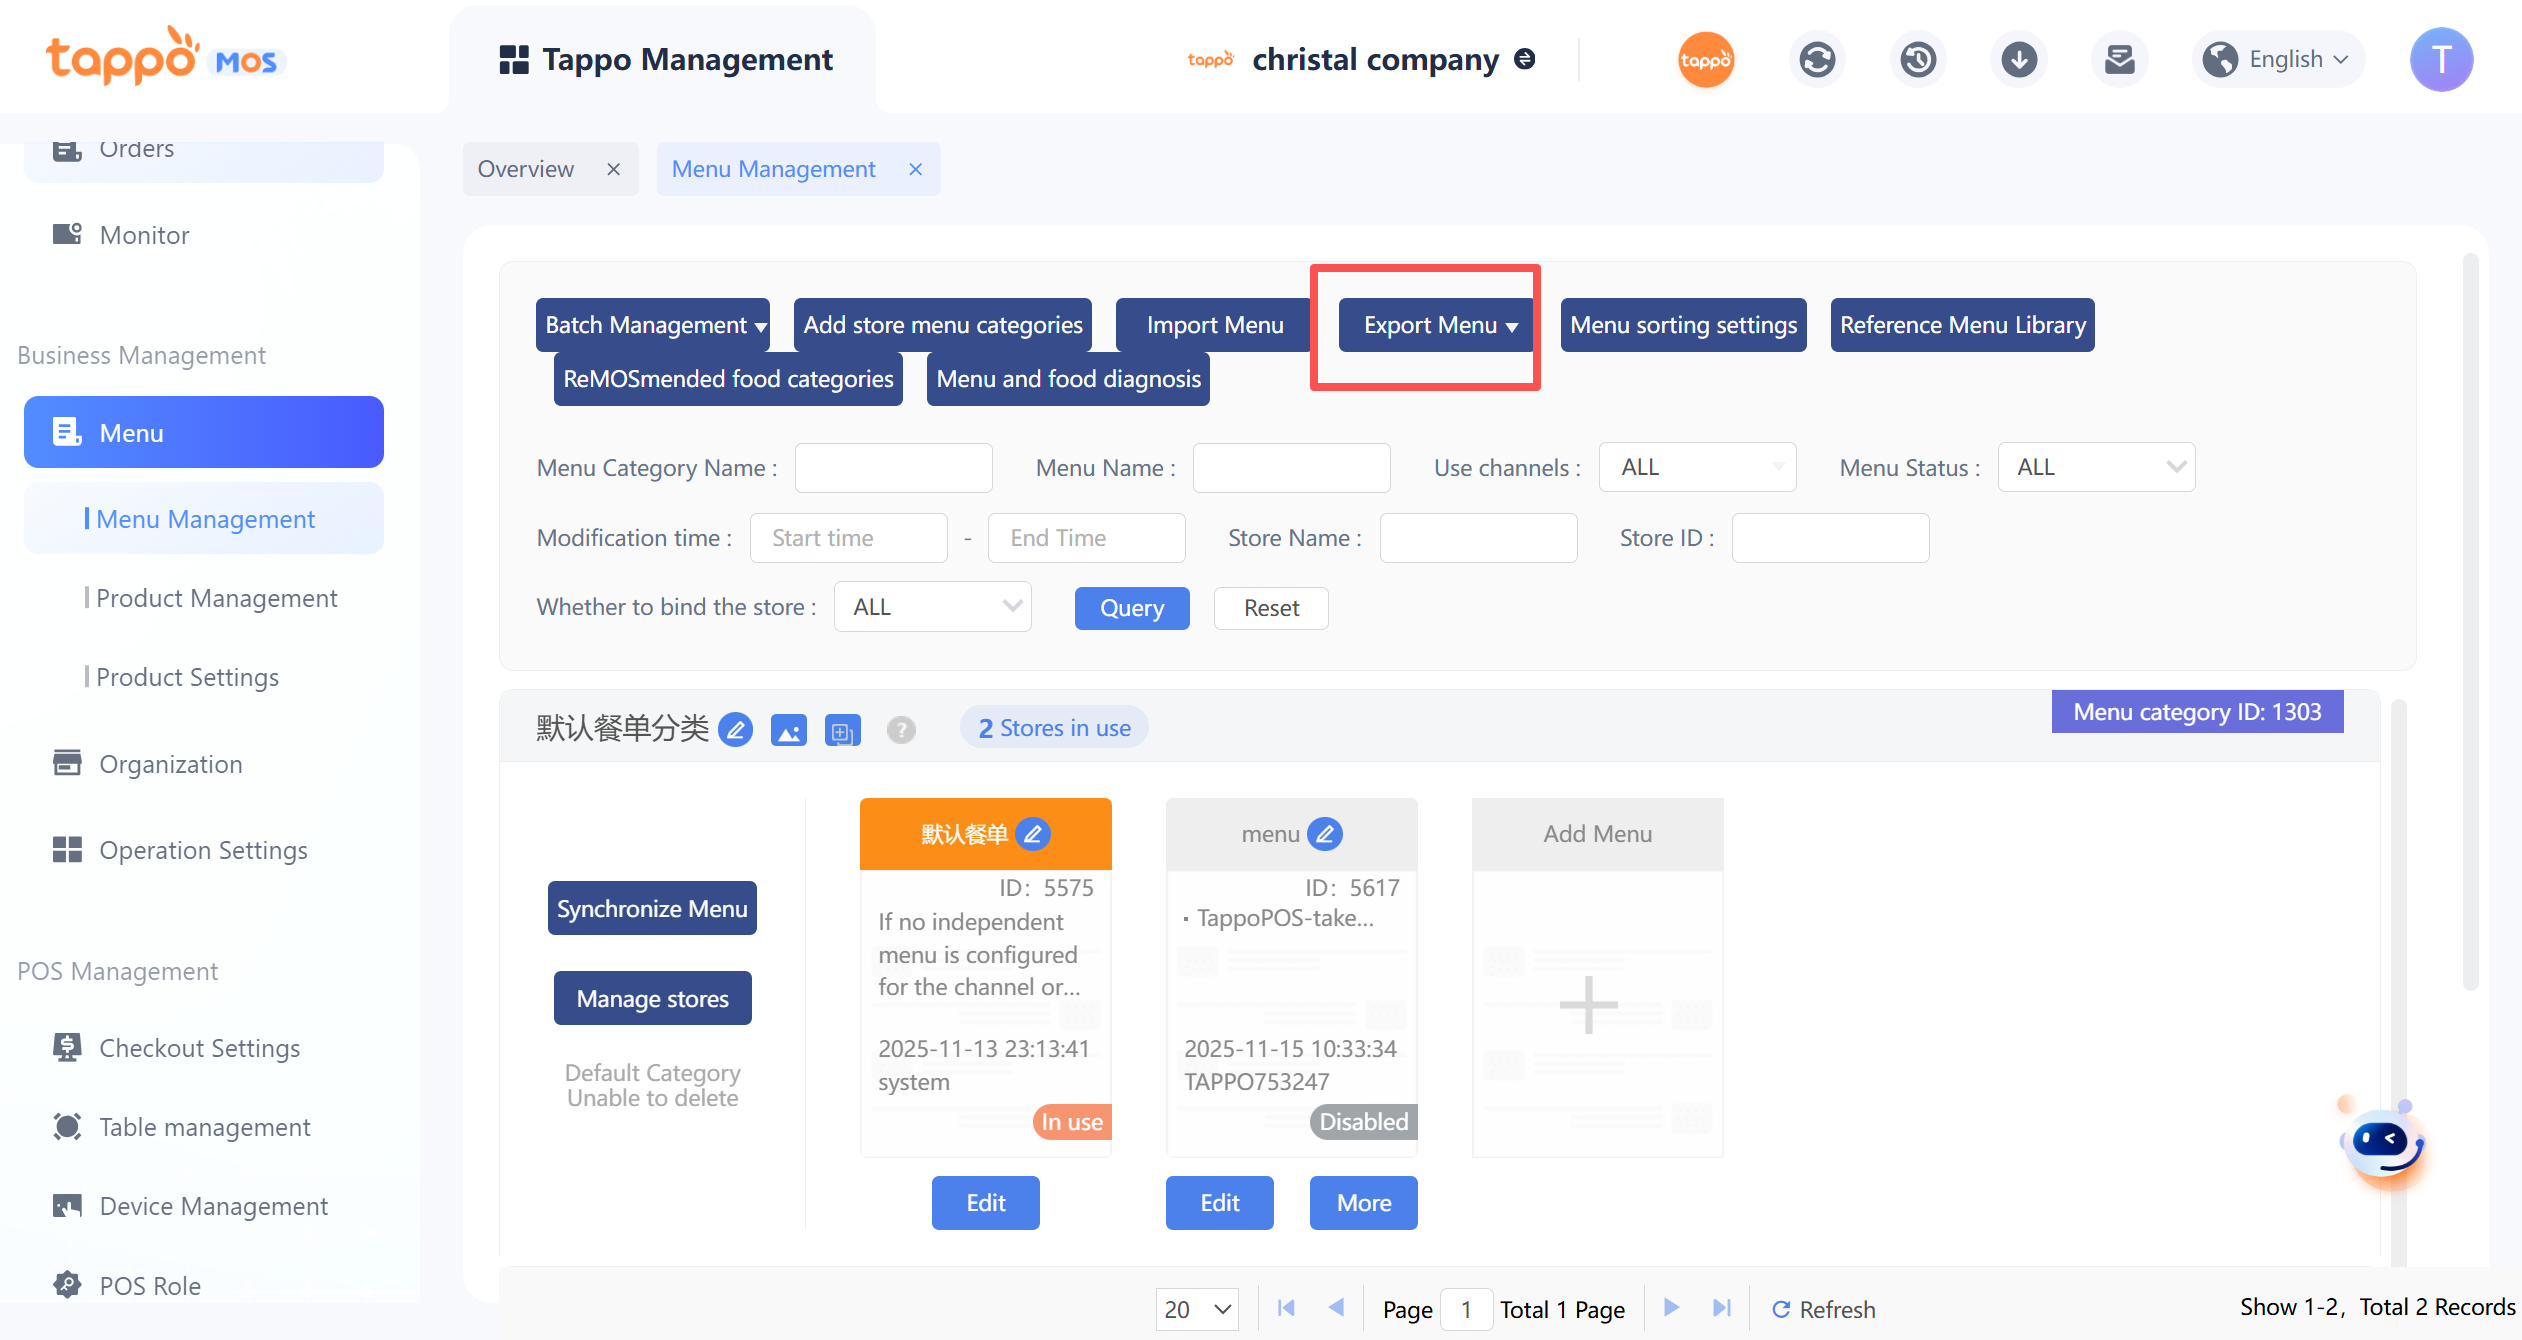The height and width of the screenshot is (1340, 2522).
Task: Edit the name of menu ID 5617
Action: coord(1325,834)
